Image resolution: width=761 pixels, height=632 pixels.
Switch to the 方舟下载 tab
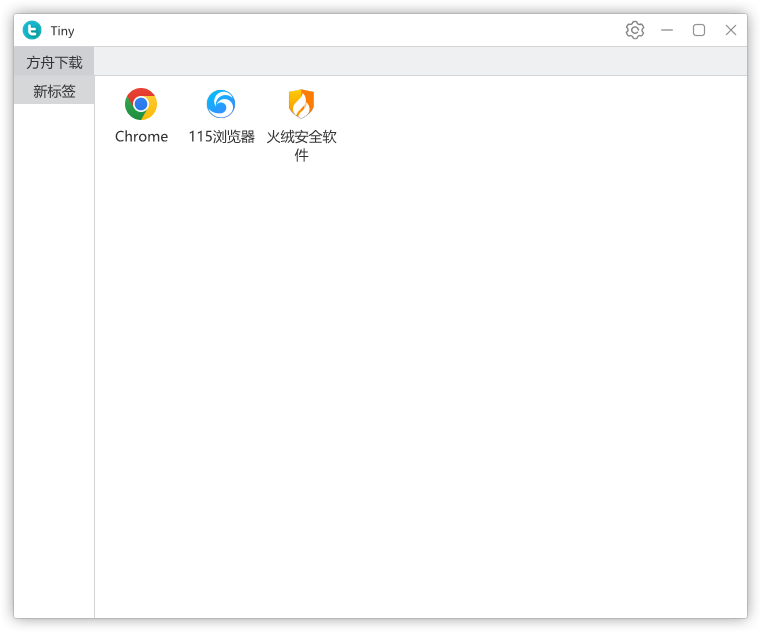click(x=54, y=62)
